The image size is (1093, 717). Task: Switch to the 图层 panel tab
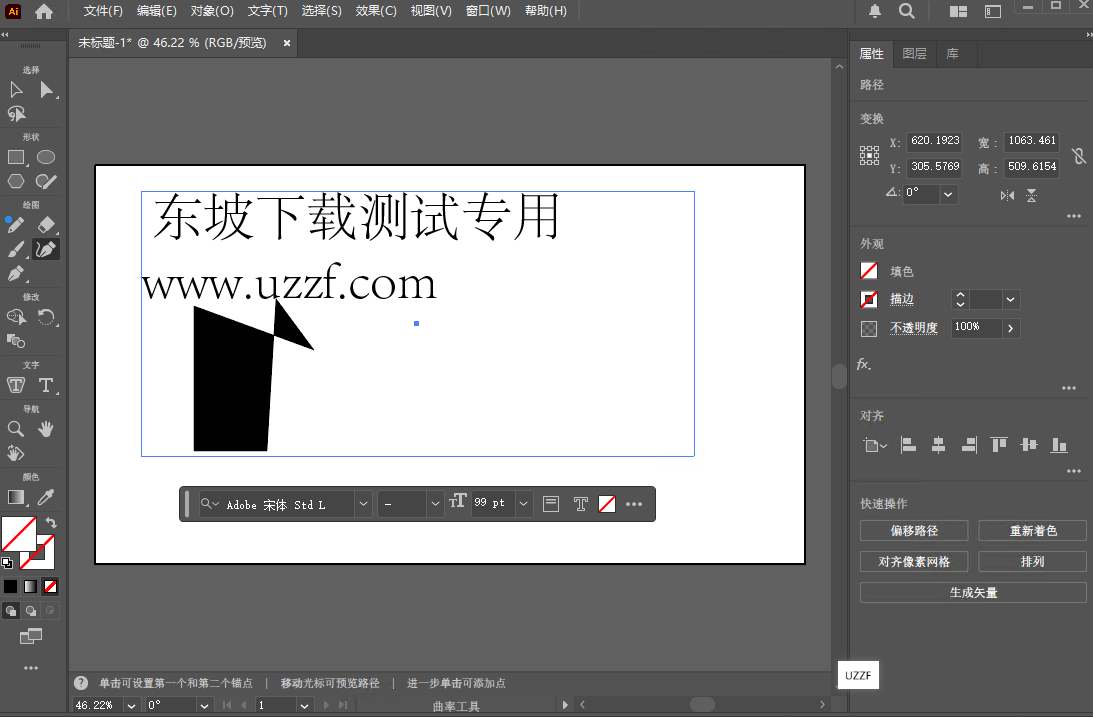click(x=914, y=54)
